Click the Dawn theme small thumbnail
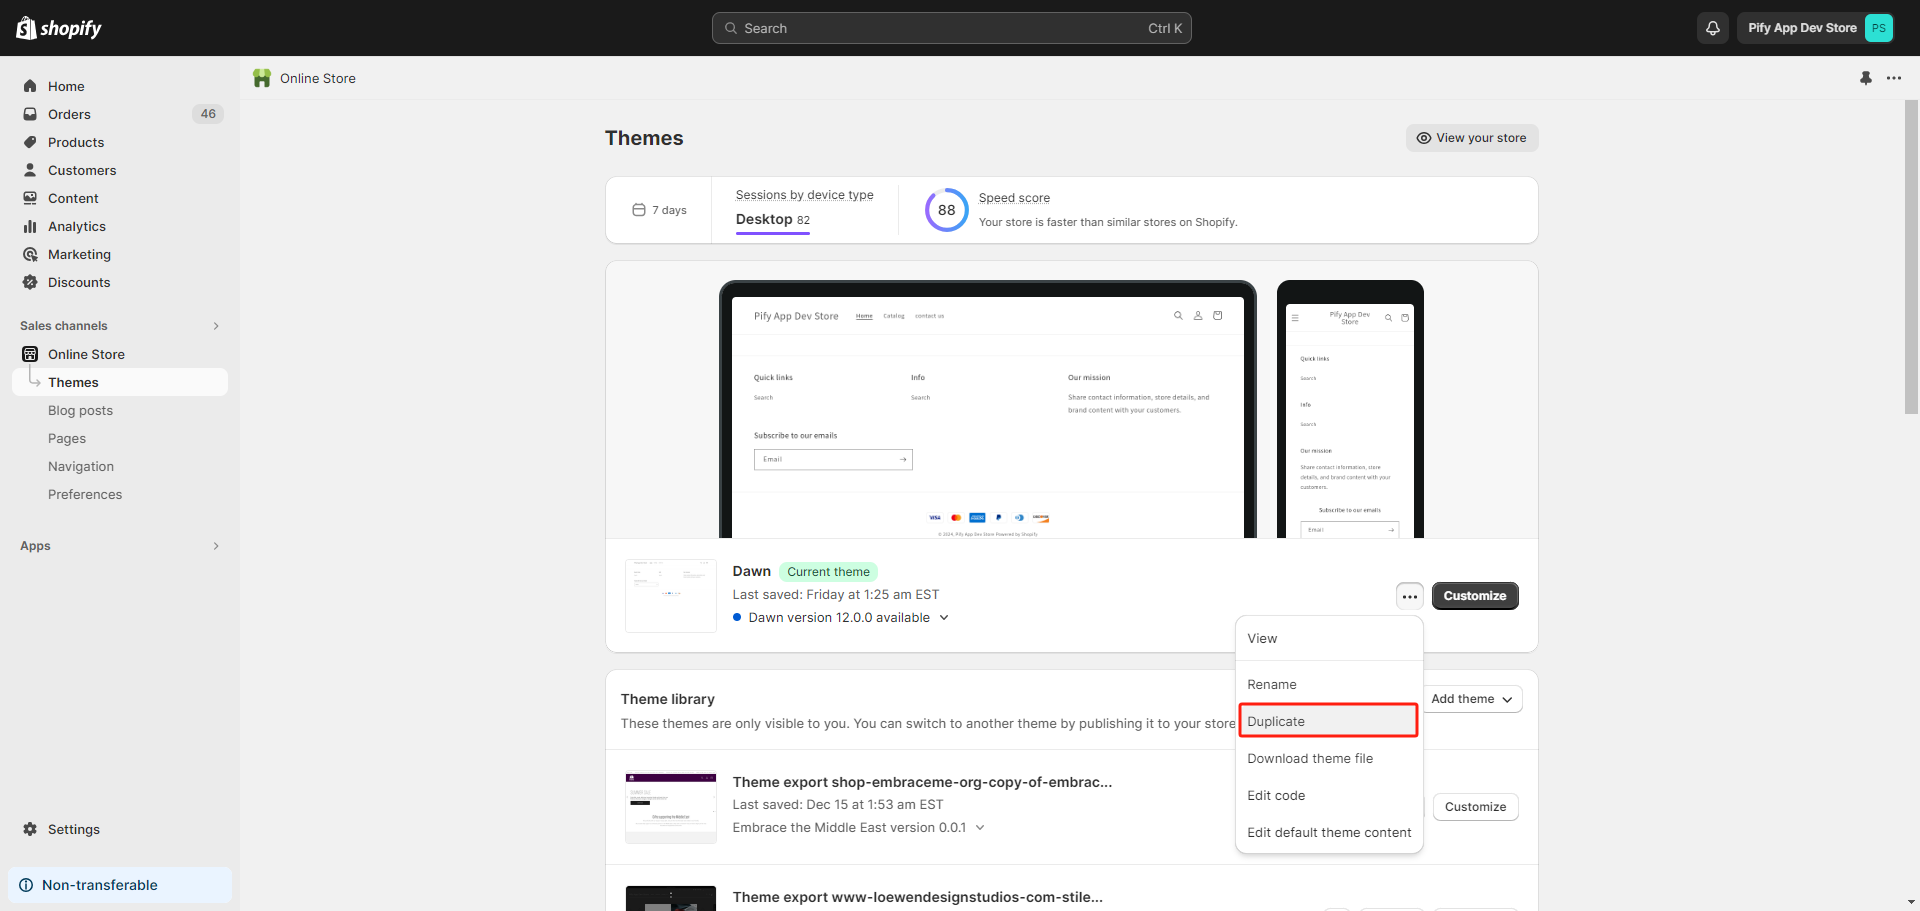The width and height of the screenshot is (1920, 911). (x=671, y=596)
